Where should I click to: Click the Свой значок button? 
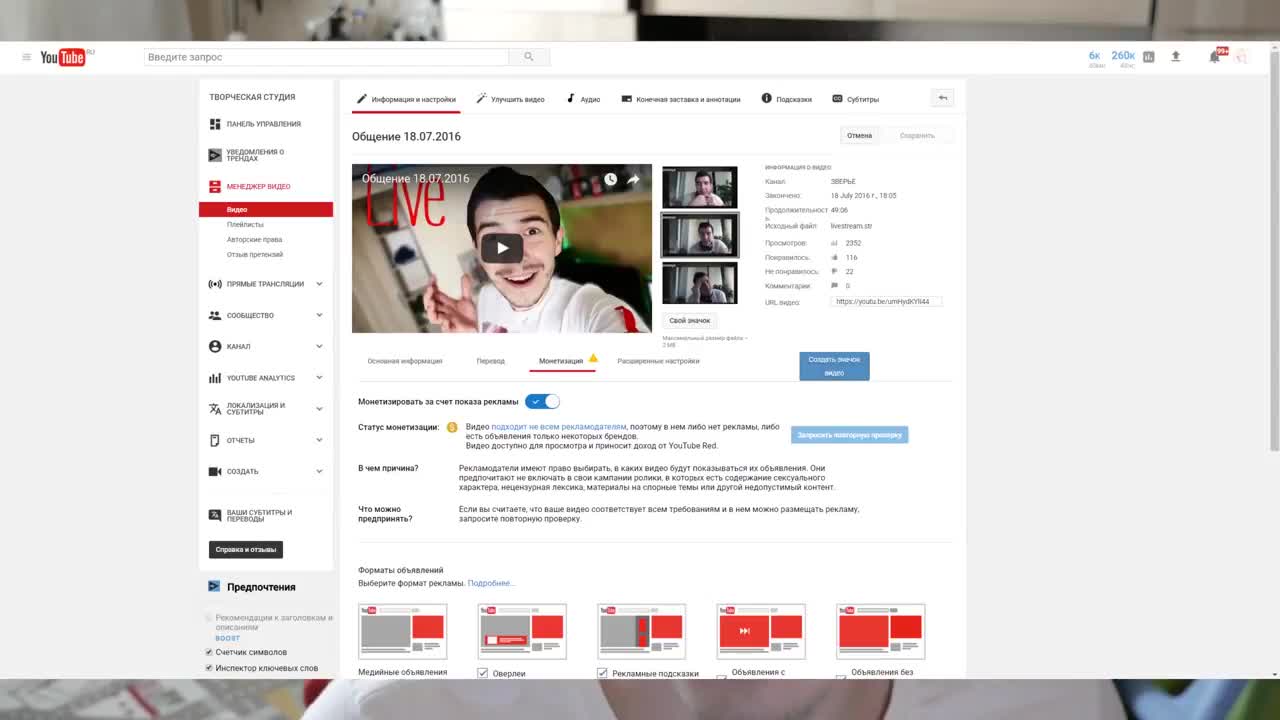[x=690, y=321]
